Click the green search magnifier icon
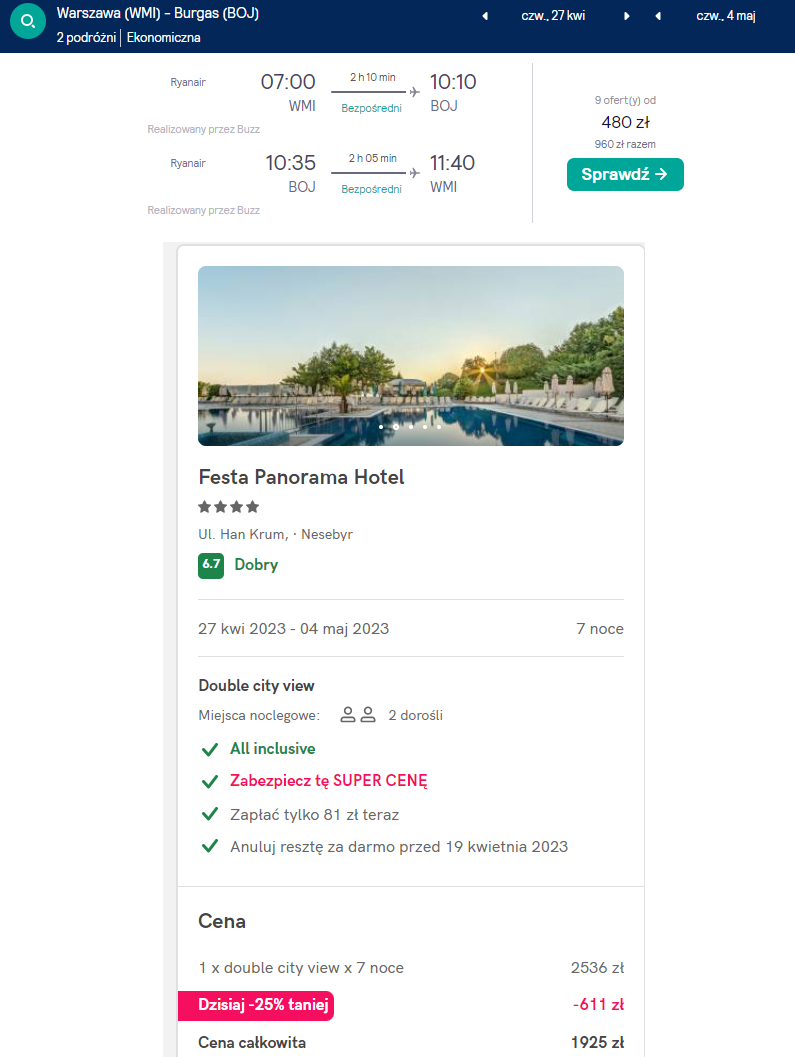Viewport: 795px width, 1057px height. click(x=28, y=22)
